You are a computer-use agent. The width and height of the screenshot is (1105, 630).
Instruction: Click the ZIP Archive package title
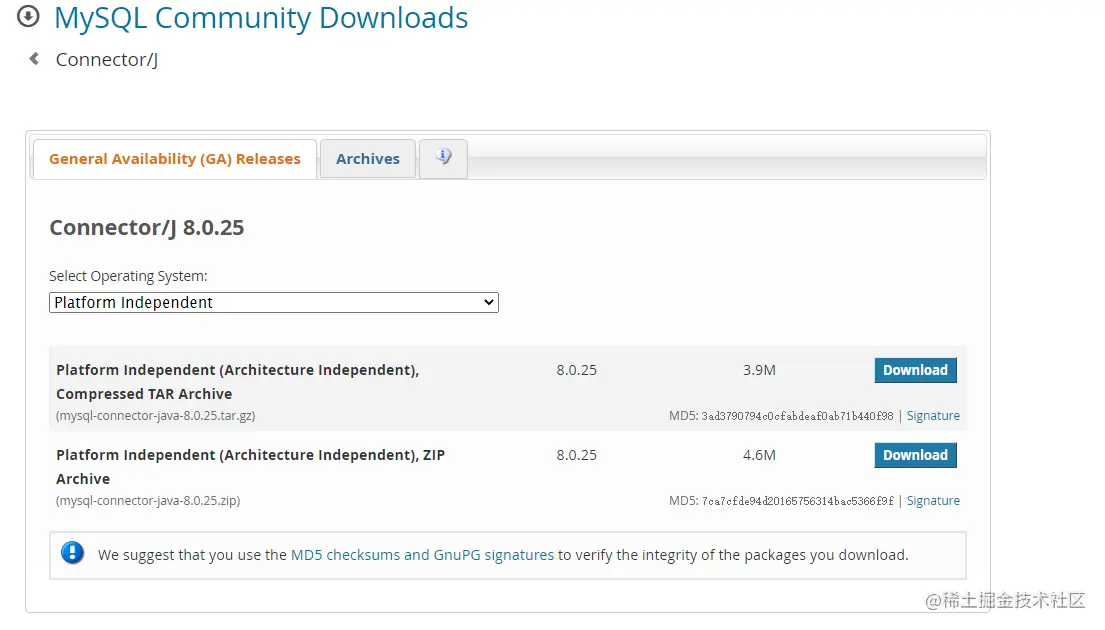point(250,467)
